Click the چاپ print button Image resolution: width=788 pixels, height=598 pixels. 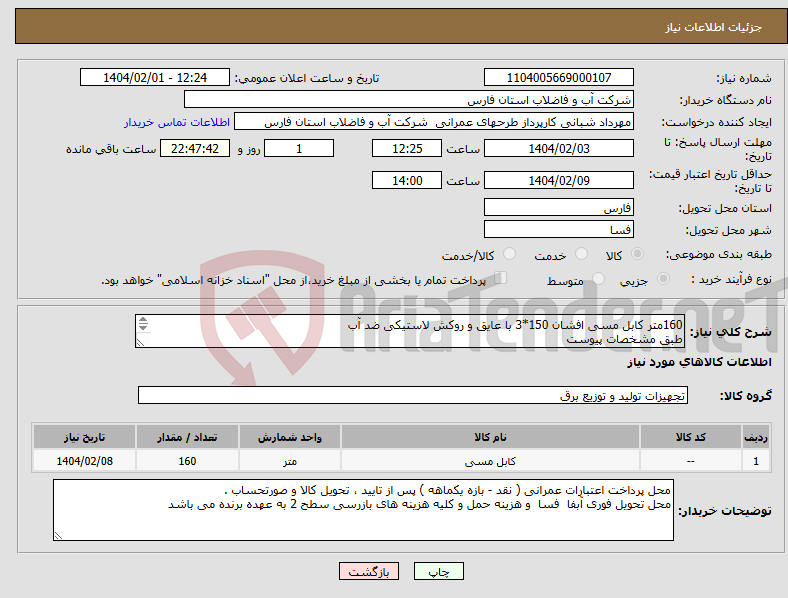[438, 571]
